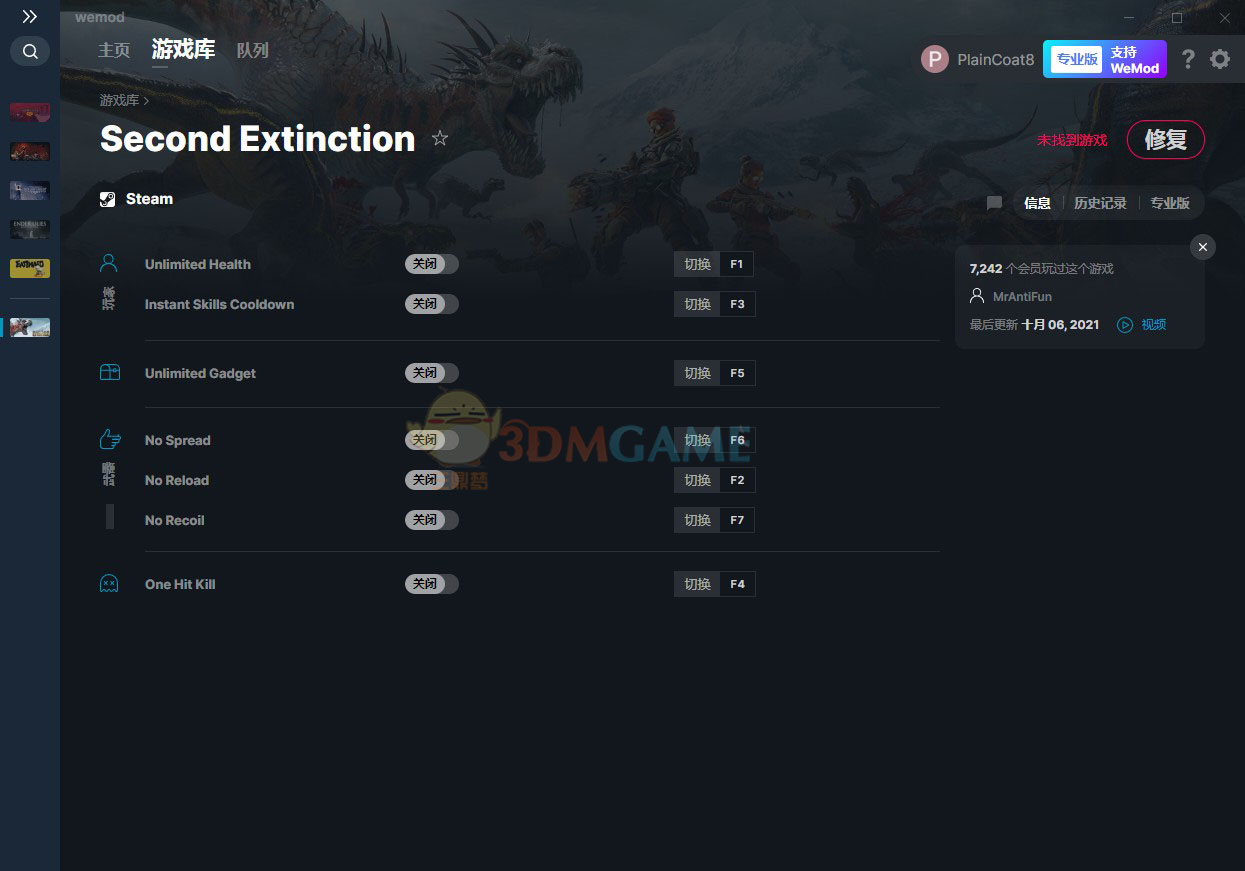Open the settings gear icon
Viewport: 1245px width, 871px height.
click(x=1220, y=59)
